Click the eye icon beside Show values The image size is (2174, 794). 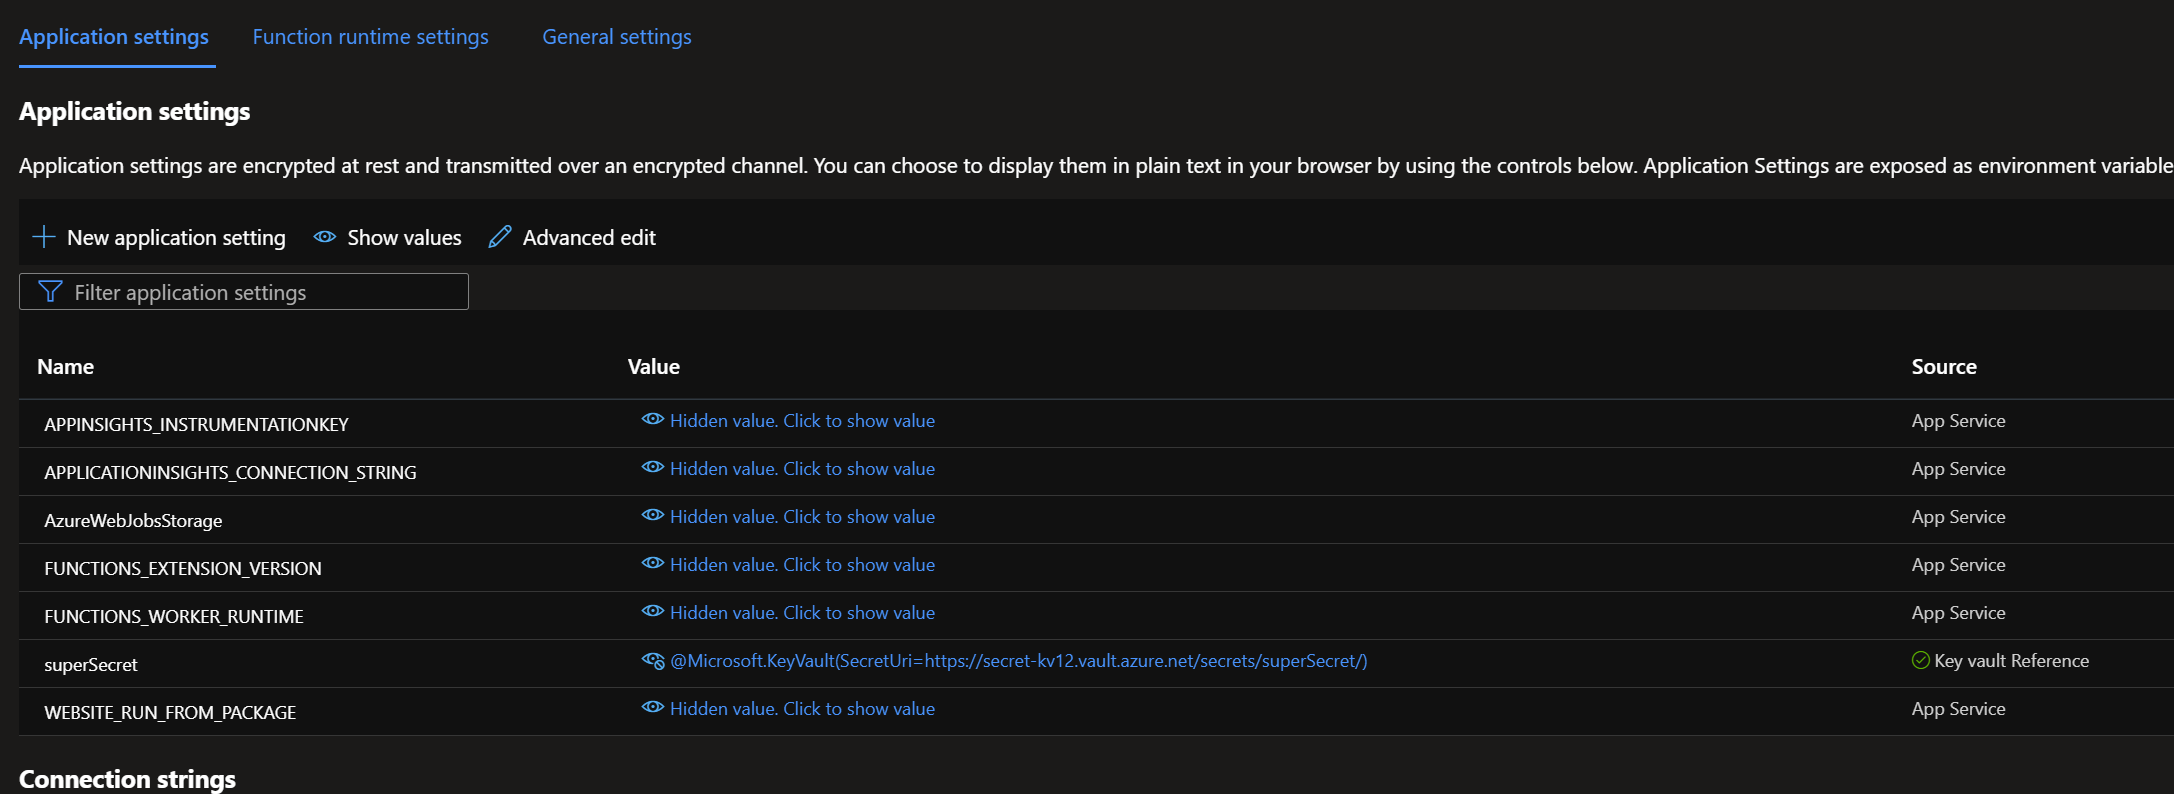[325, 237]
